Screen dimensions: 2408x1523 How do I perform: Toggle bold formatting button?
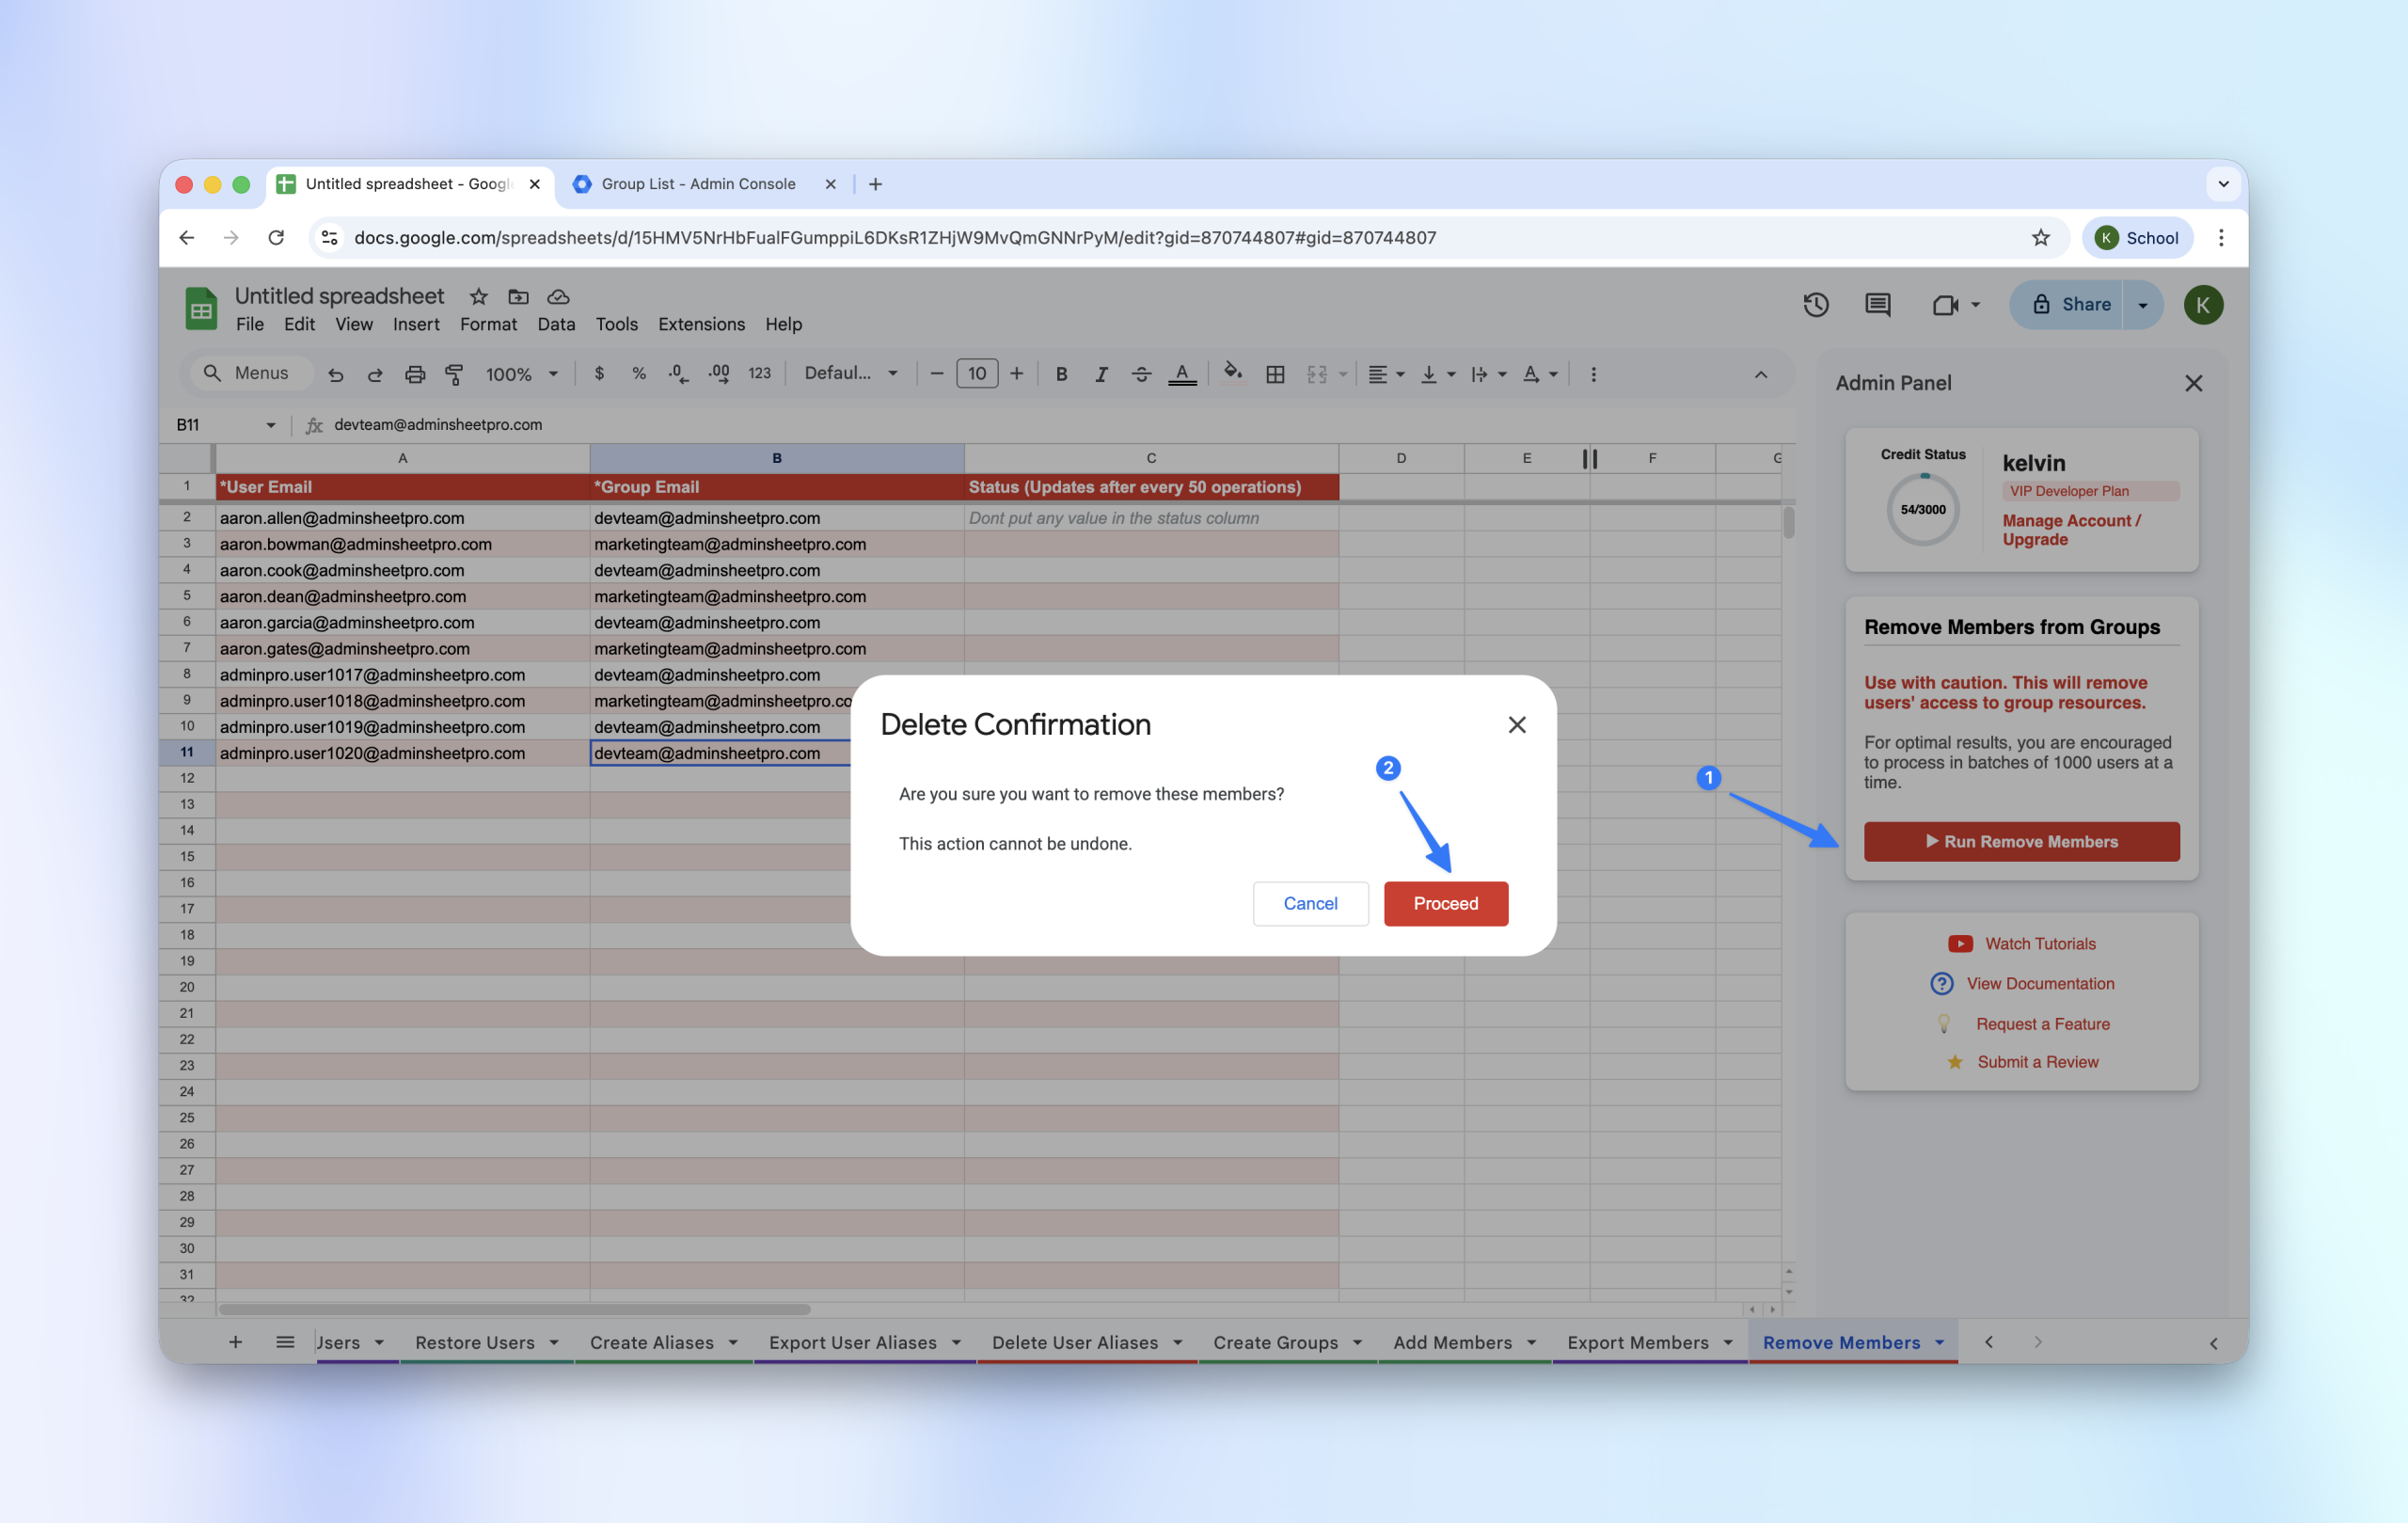[1061, 374]
